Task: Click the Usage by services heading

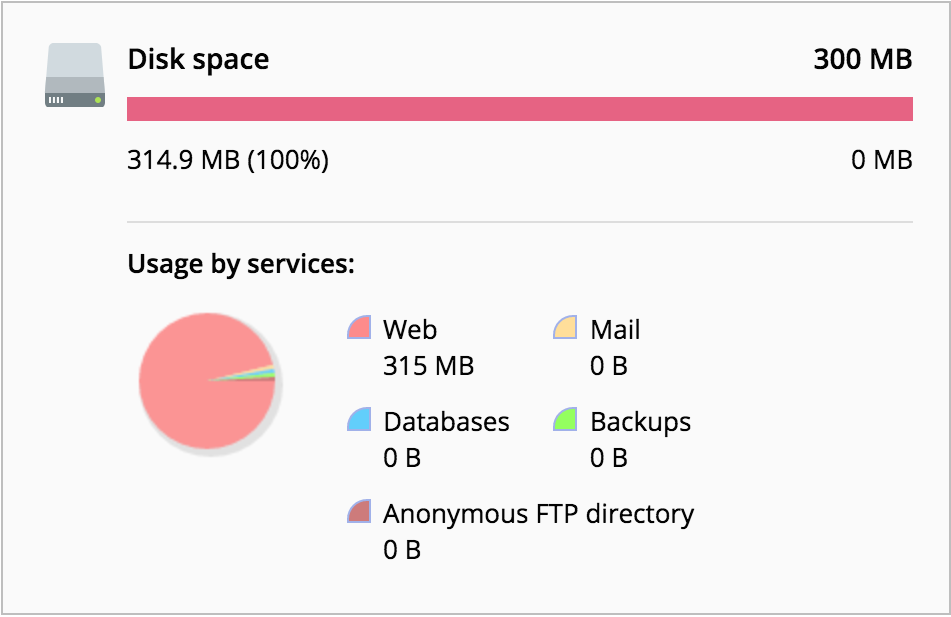Action: coord(241,264)
